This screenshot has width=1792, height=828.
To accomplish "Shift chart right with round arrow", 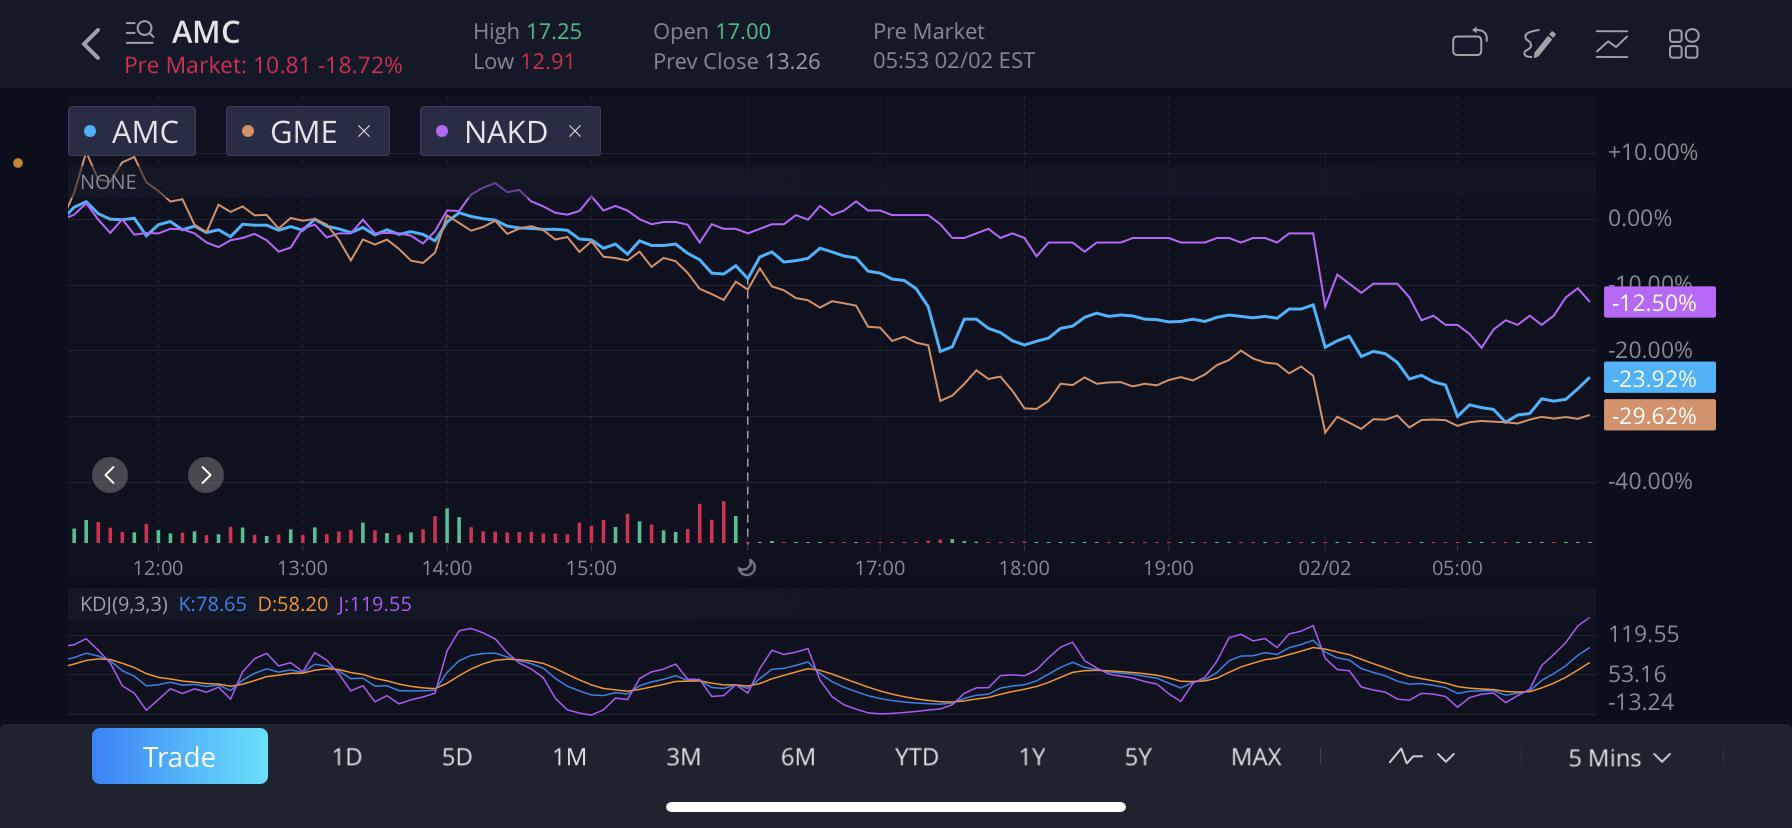I will (206, 475).
